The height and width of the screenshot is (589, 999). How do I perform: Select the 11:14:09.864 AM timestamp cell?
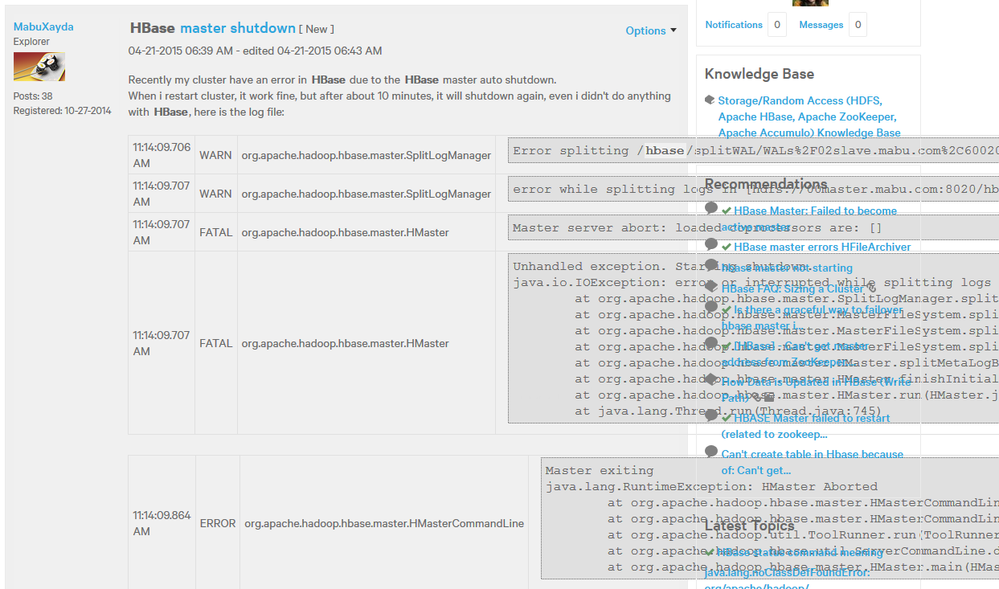(x=161, y=523)
